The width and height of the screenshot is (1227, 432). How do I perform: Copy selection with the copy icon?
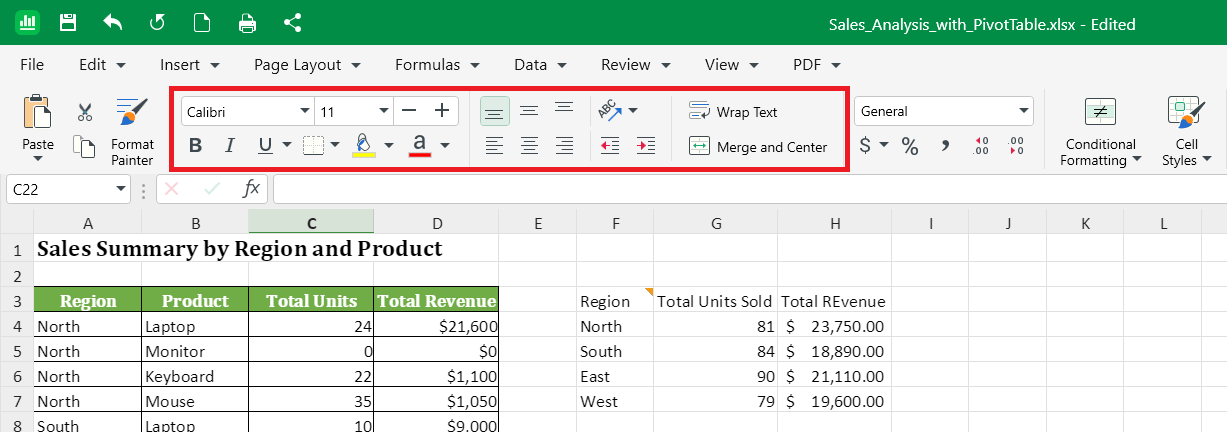coord(84,147)
